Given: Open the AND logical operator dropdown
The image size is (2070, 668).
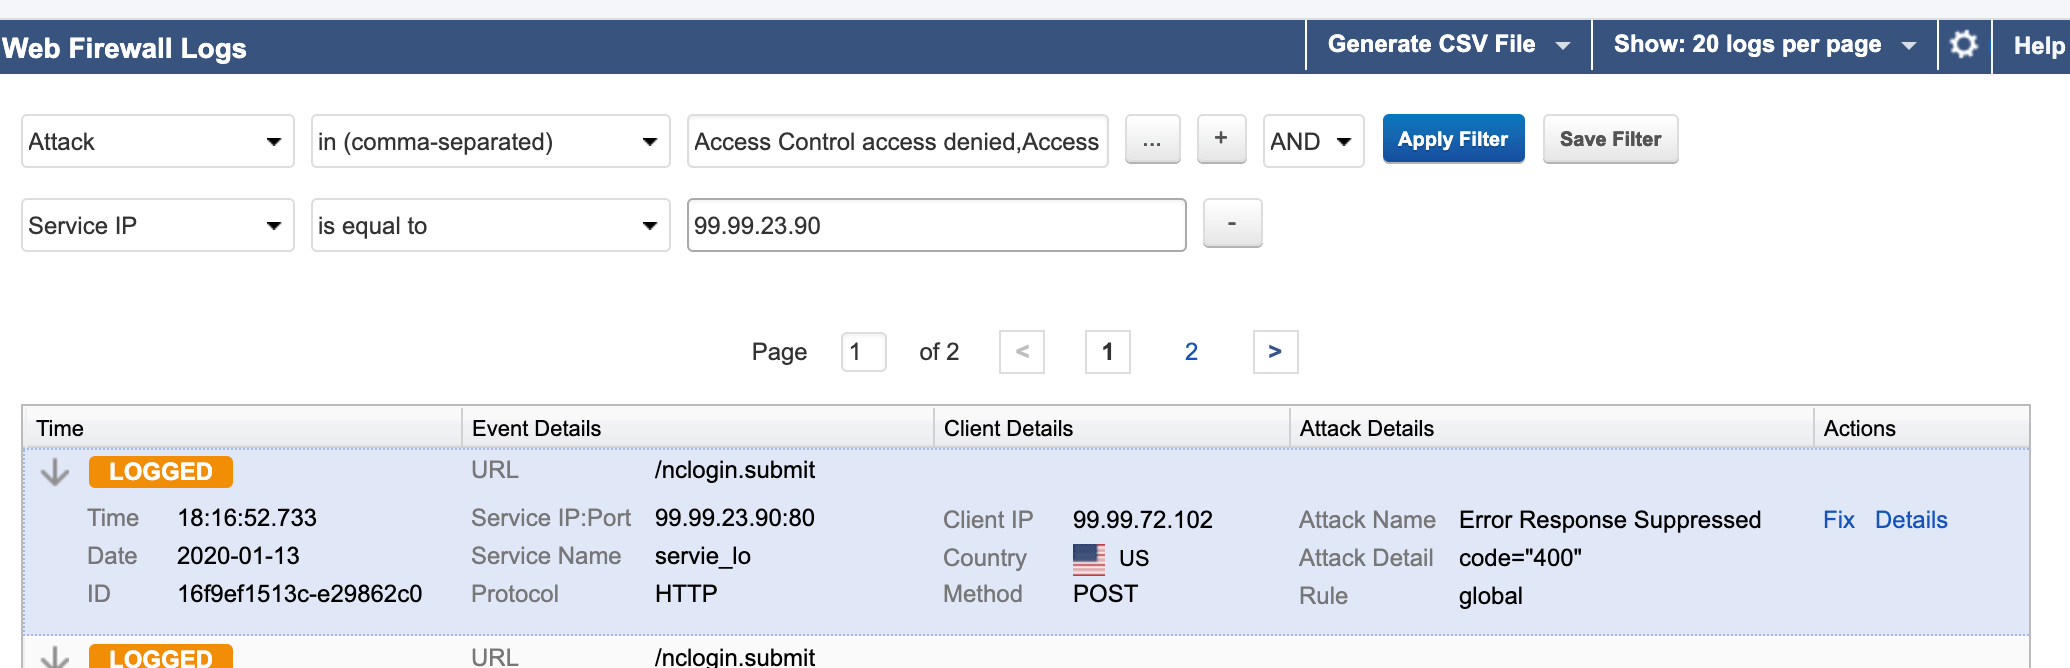Looking at the screenshot, I should click(1313, 142).
